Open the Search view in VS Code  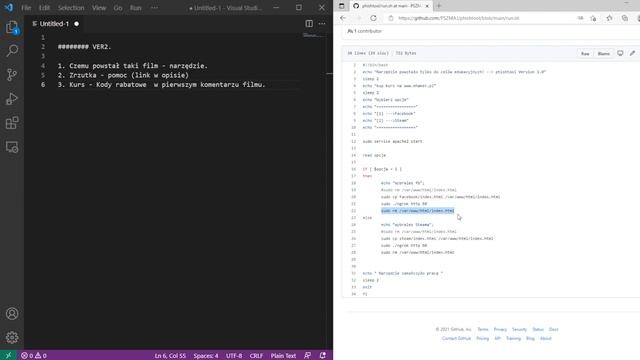tap(12, 51)
